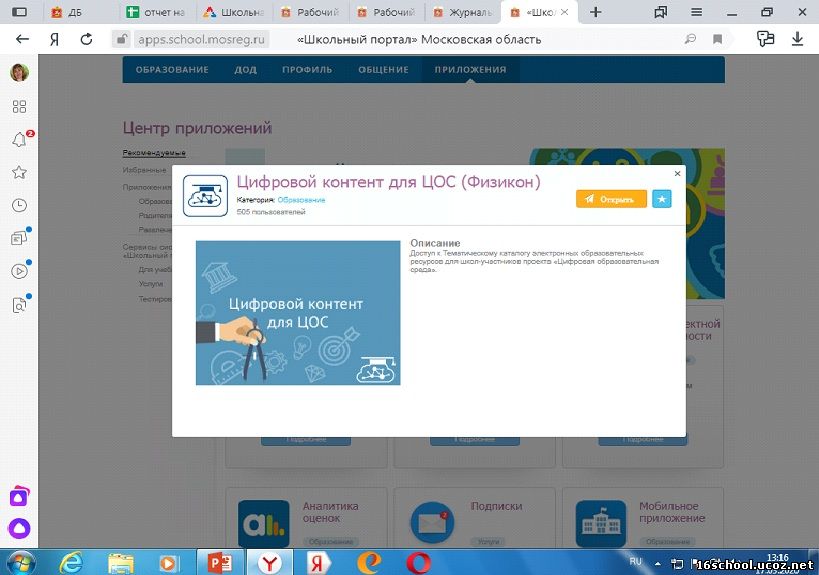This screenshot has height=575, width=819.
Task: Click the Мобильное приложение building icon
Action: pos(601,523)
